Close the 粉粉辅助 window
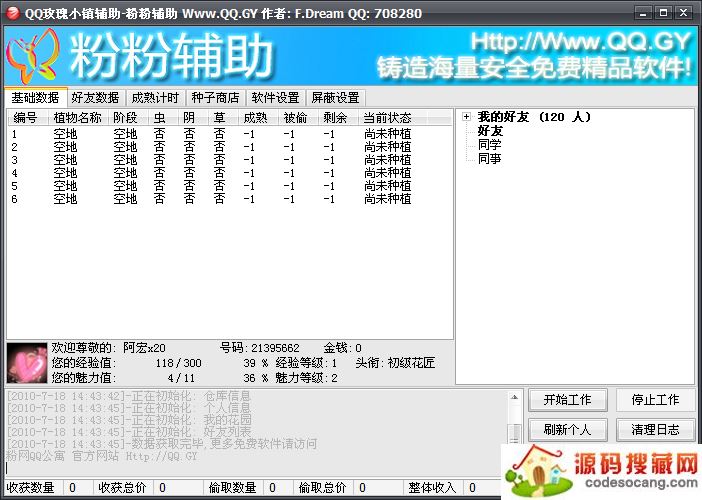Screen dimensions: 702x500 684,13
